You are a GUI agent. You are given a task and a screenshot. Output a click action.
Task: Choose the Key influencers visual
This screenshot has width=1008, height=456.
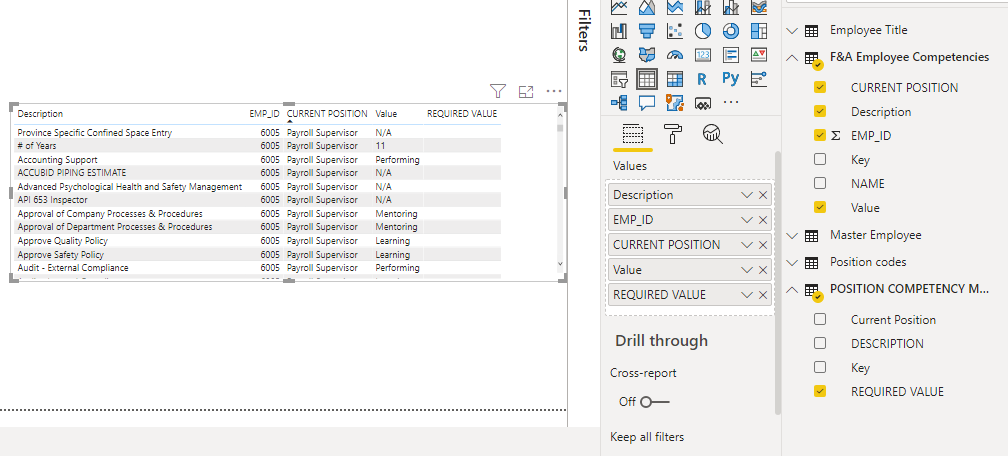[x=759, y=79]
